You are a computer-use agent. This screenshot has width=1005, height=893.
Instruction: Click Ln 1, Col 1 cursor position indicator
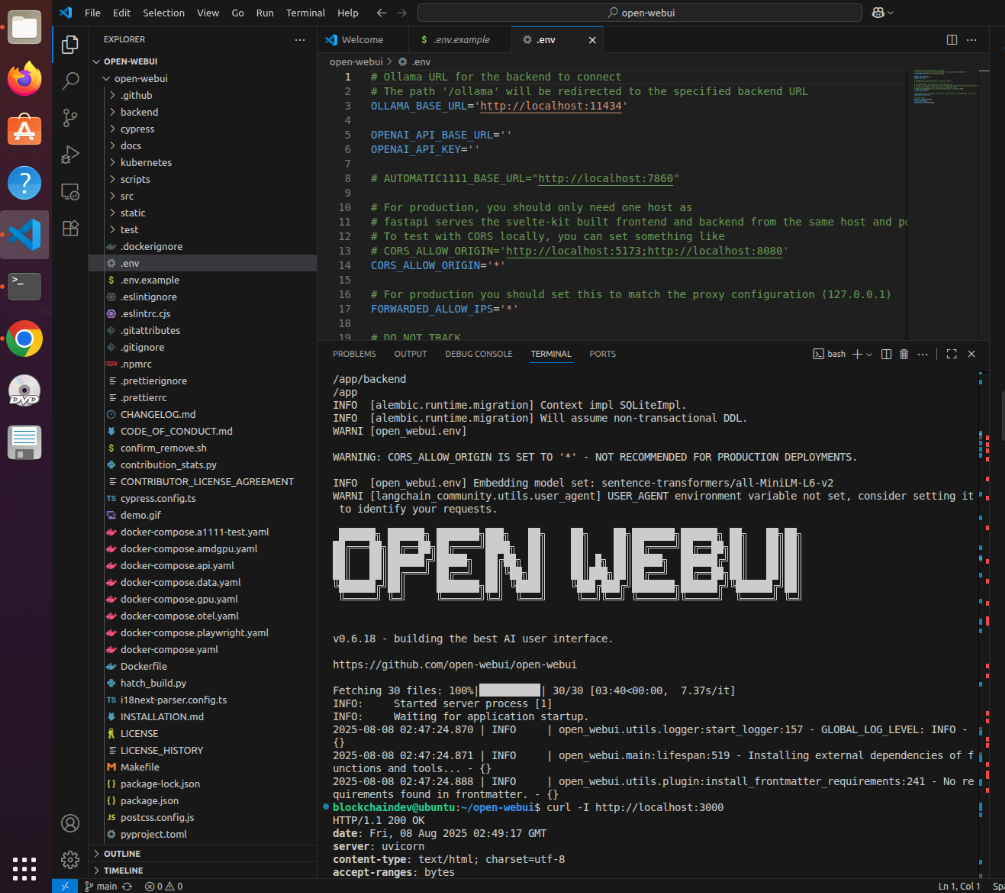pos(959,886)
